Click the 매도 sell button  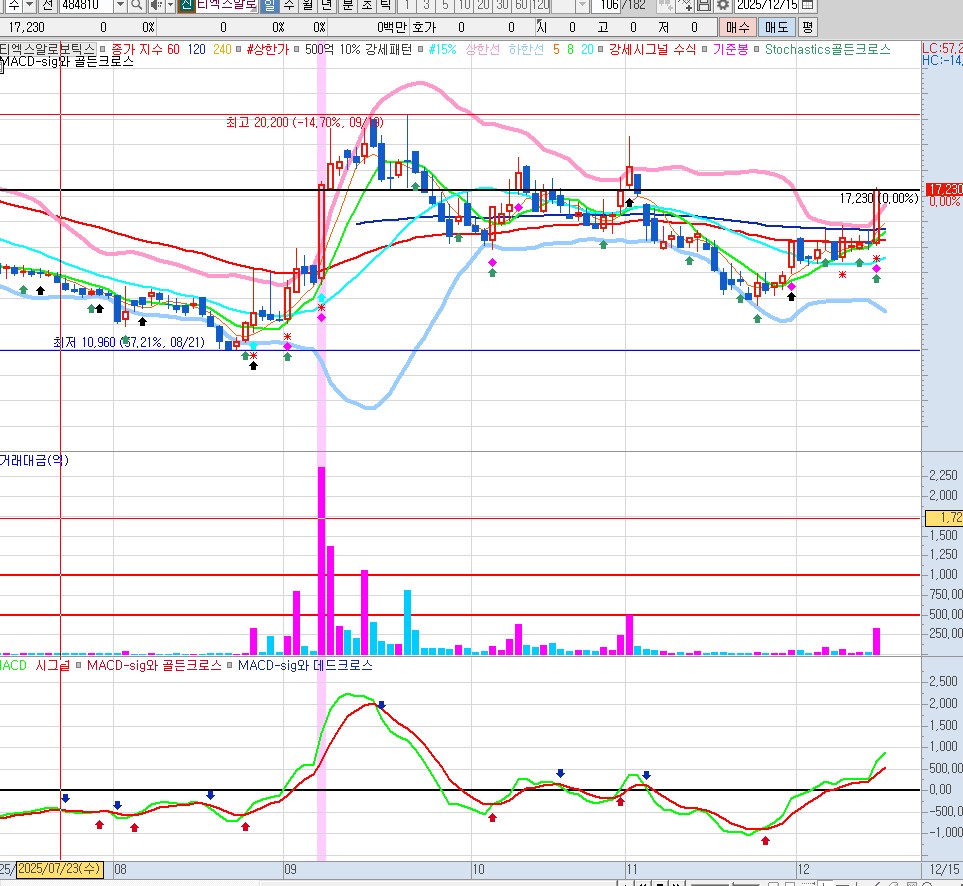pyautogui.click(x=776, y=27)
